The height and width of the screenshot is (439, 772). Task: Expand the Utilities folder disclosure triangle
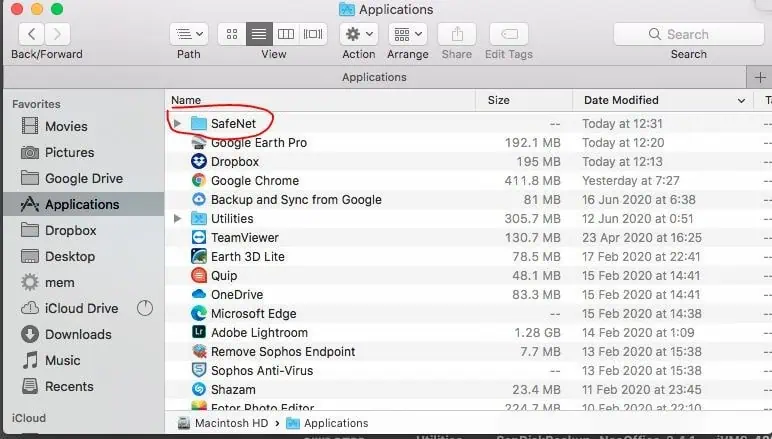click(x=178, y=219)
